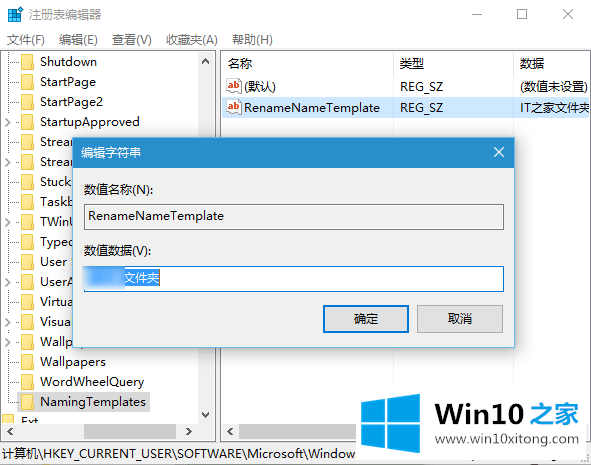
Task: Select the Shutdown tree item
Action: (68, 62)
